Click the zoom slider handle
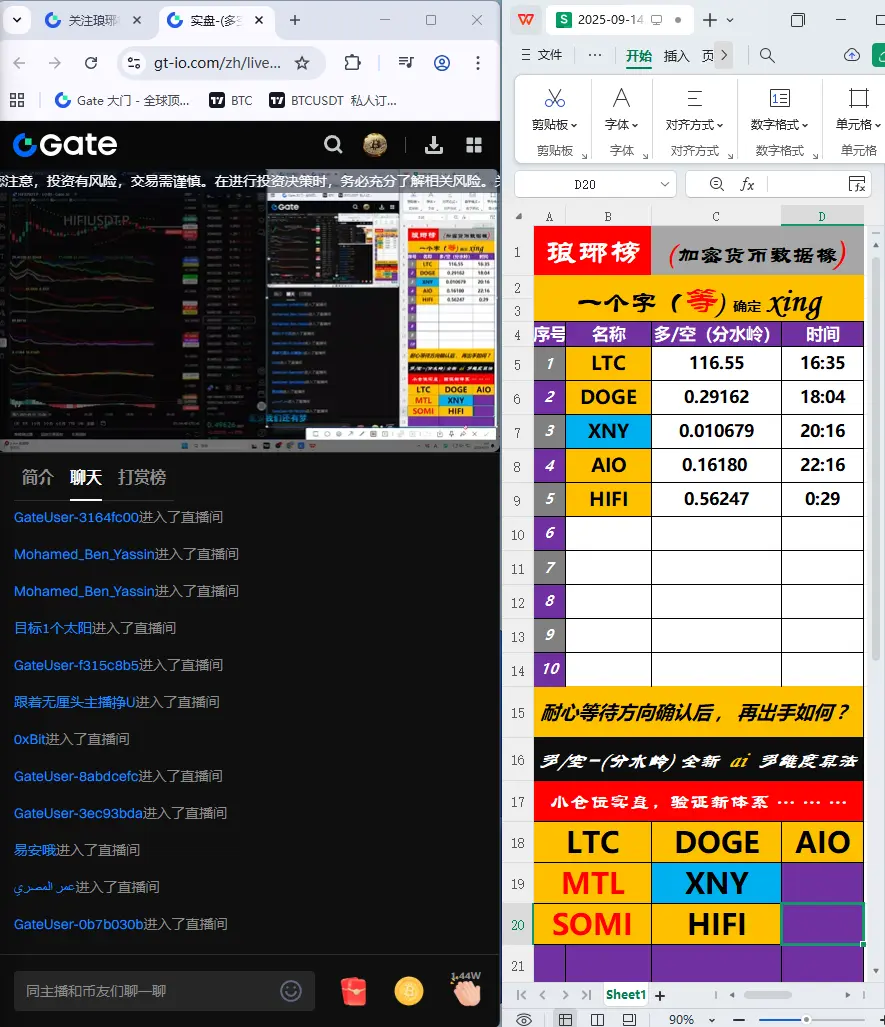This screenshot has height=1027, width=885. pos(806,1020)
